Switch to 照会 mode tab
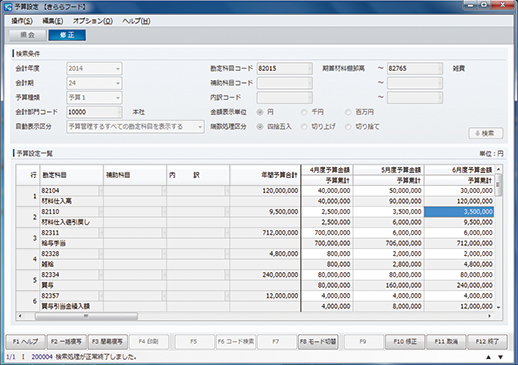 click(28, 35)
